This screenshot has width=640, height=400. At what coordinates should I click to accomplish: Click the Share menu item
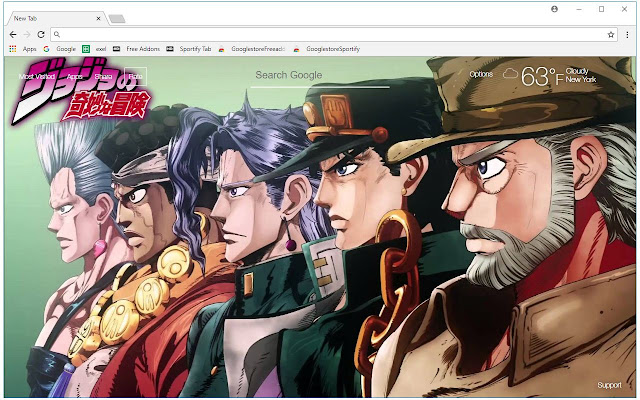click(x=103, y=77)
